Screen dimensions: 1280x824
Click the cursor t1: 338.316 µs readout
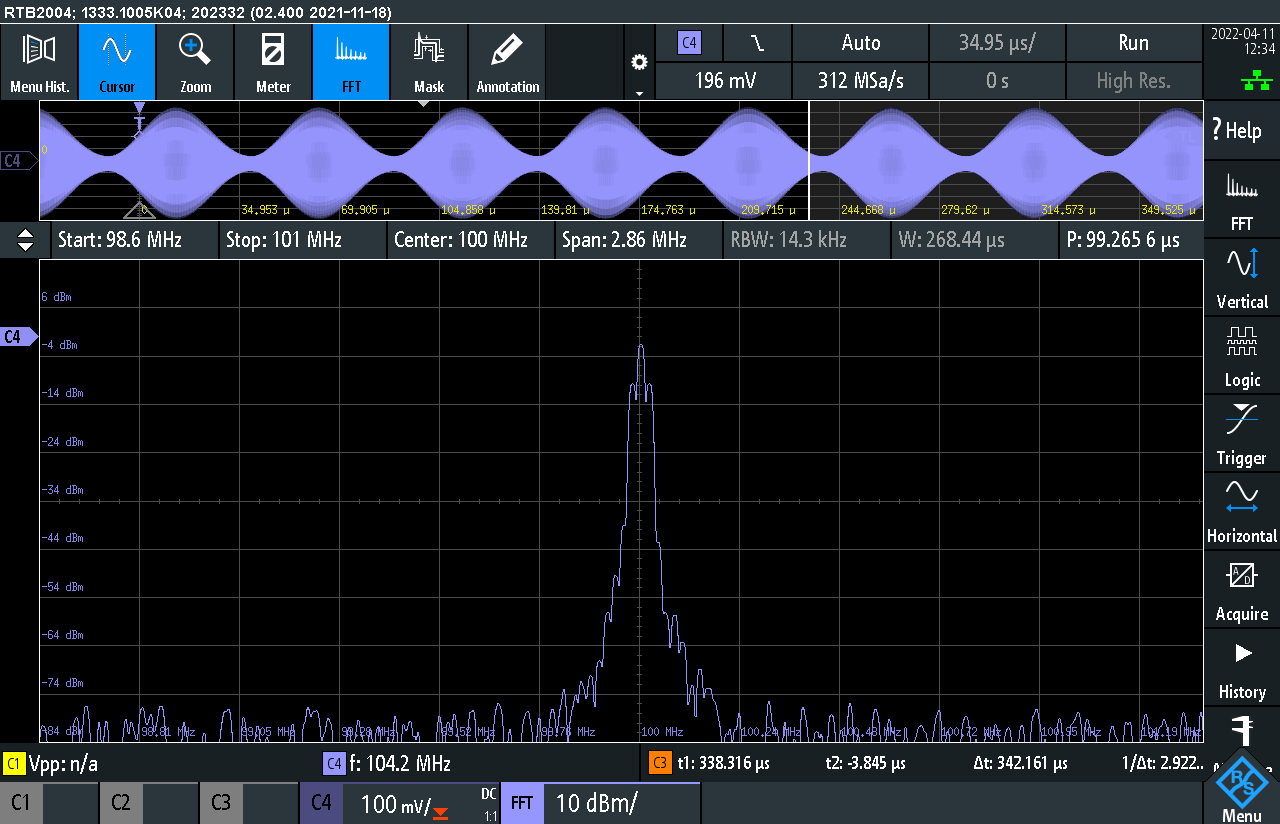(x=723, y=764)
